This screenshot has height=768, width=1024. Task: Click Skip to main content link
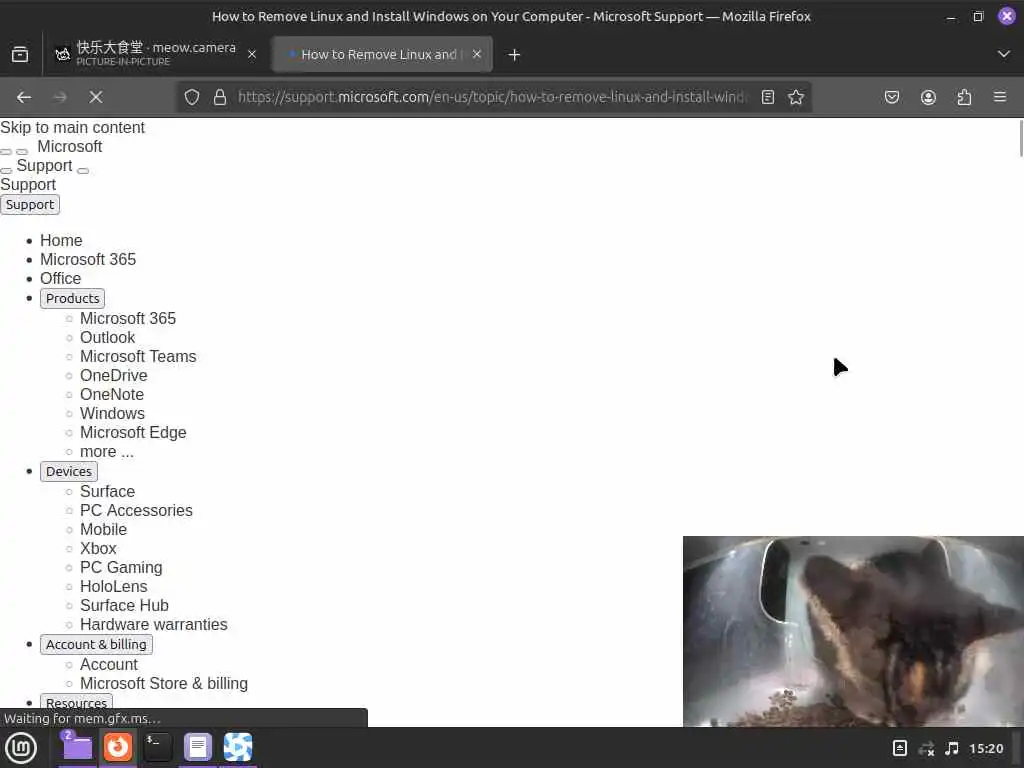72,127
